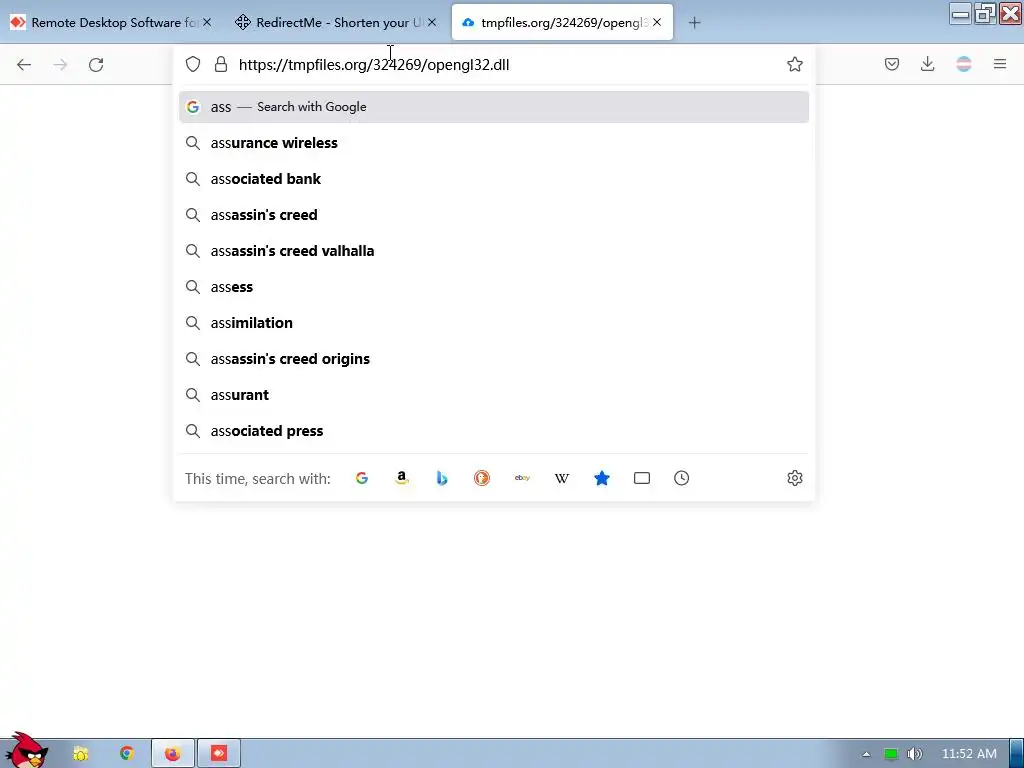Open the volume speaker tray icon

tap(915, 754)
